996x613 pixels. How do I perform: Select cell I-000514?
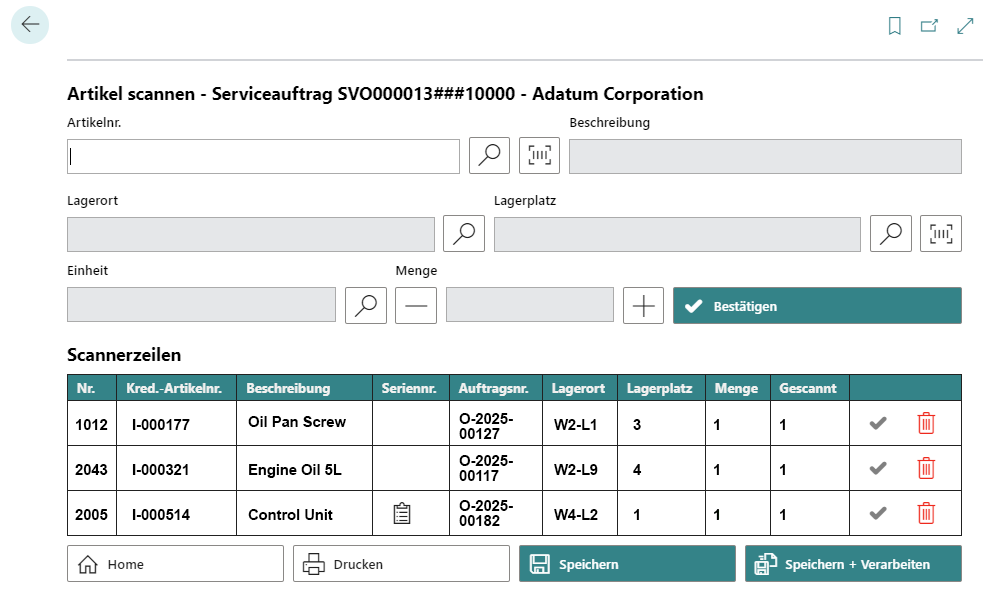click(x=177, y=515)
